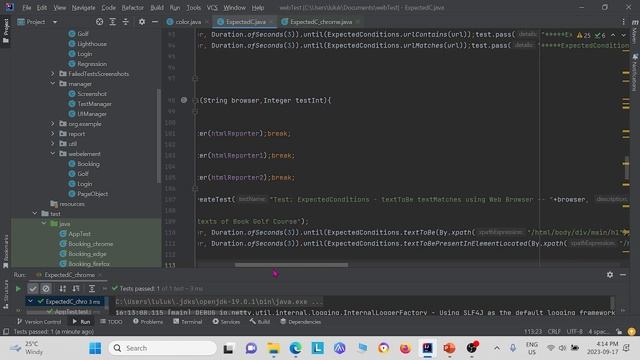The width and height of the screenshot is (640, 360).
Task: Open Bookmarks tool window on left edge
Action: [x=6, y=251]
